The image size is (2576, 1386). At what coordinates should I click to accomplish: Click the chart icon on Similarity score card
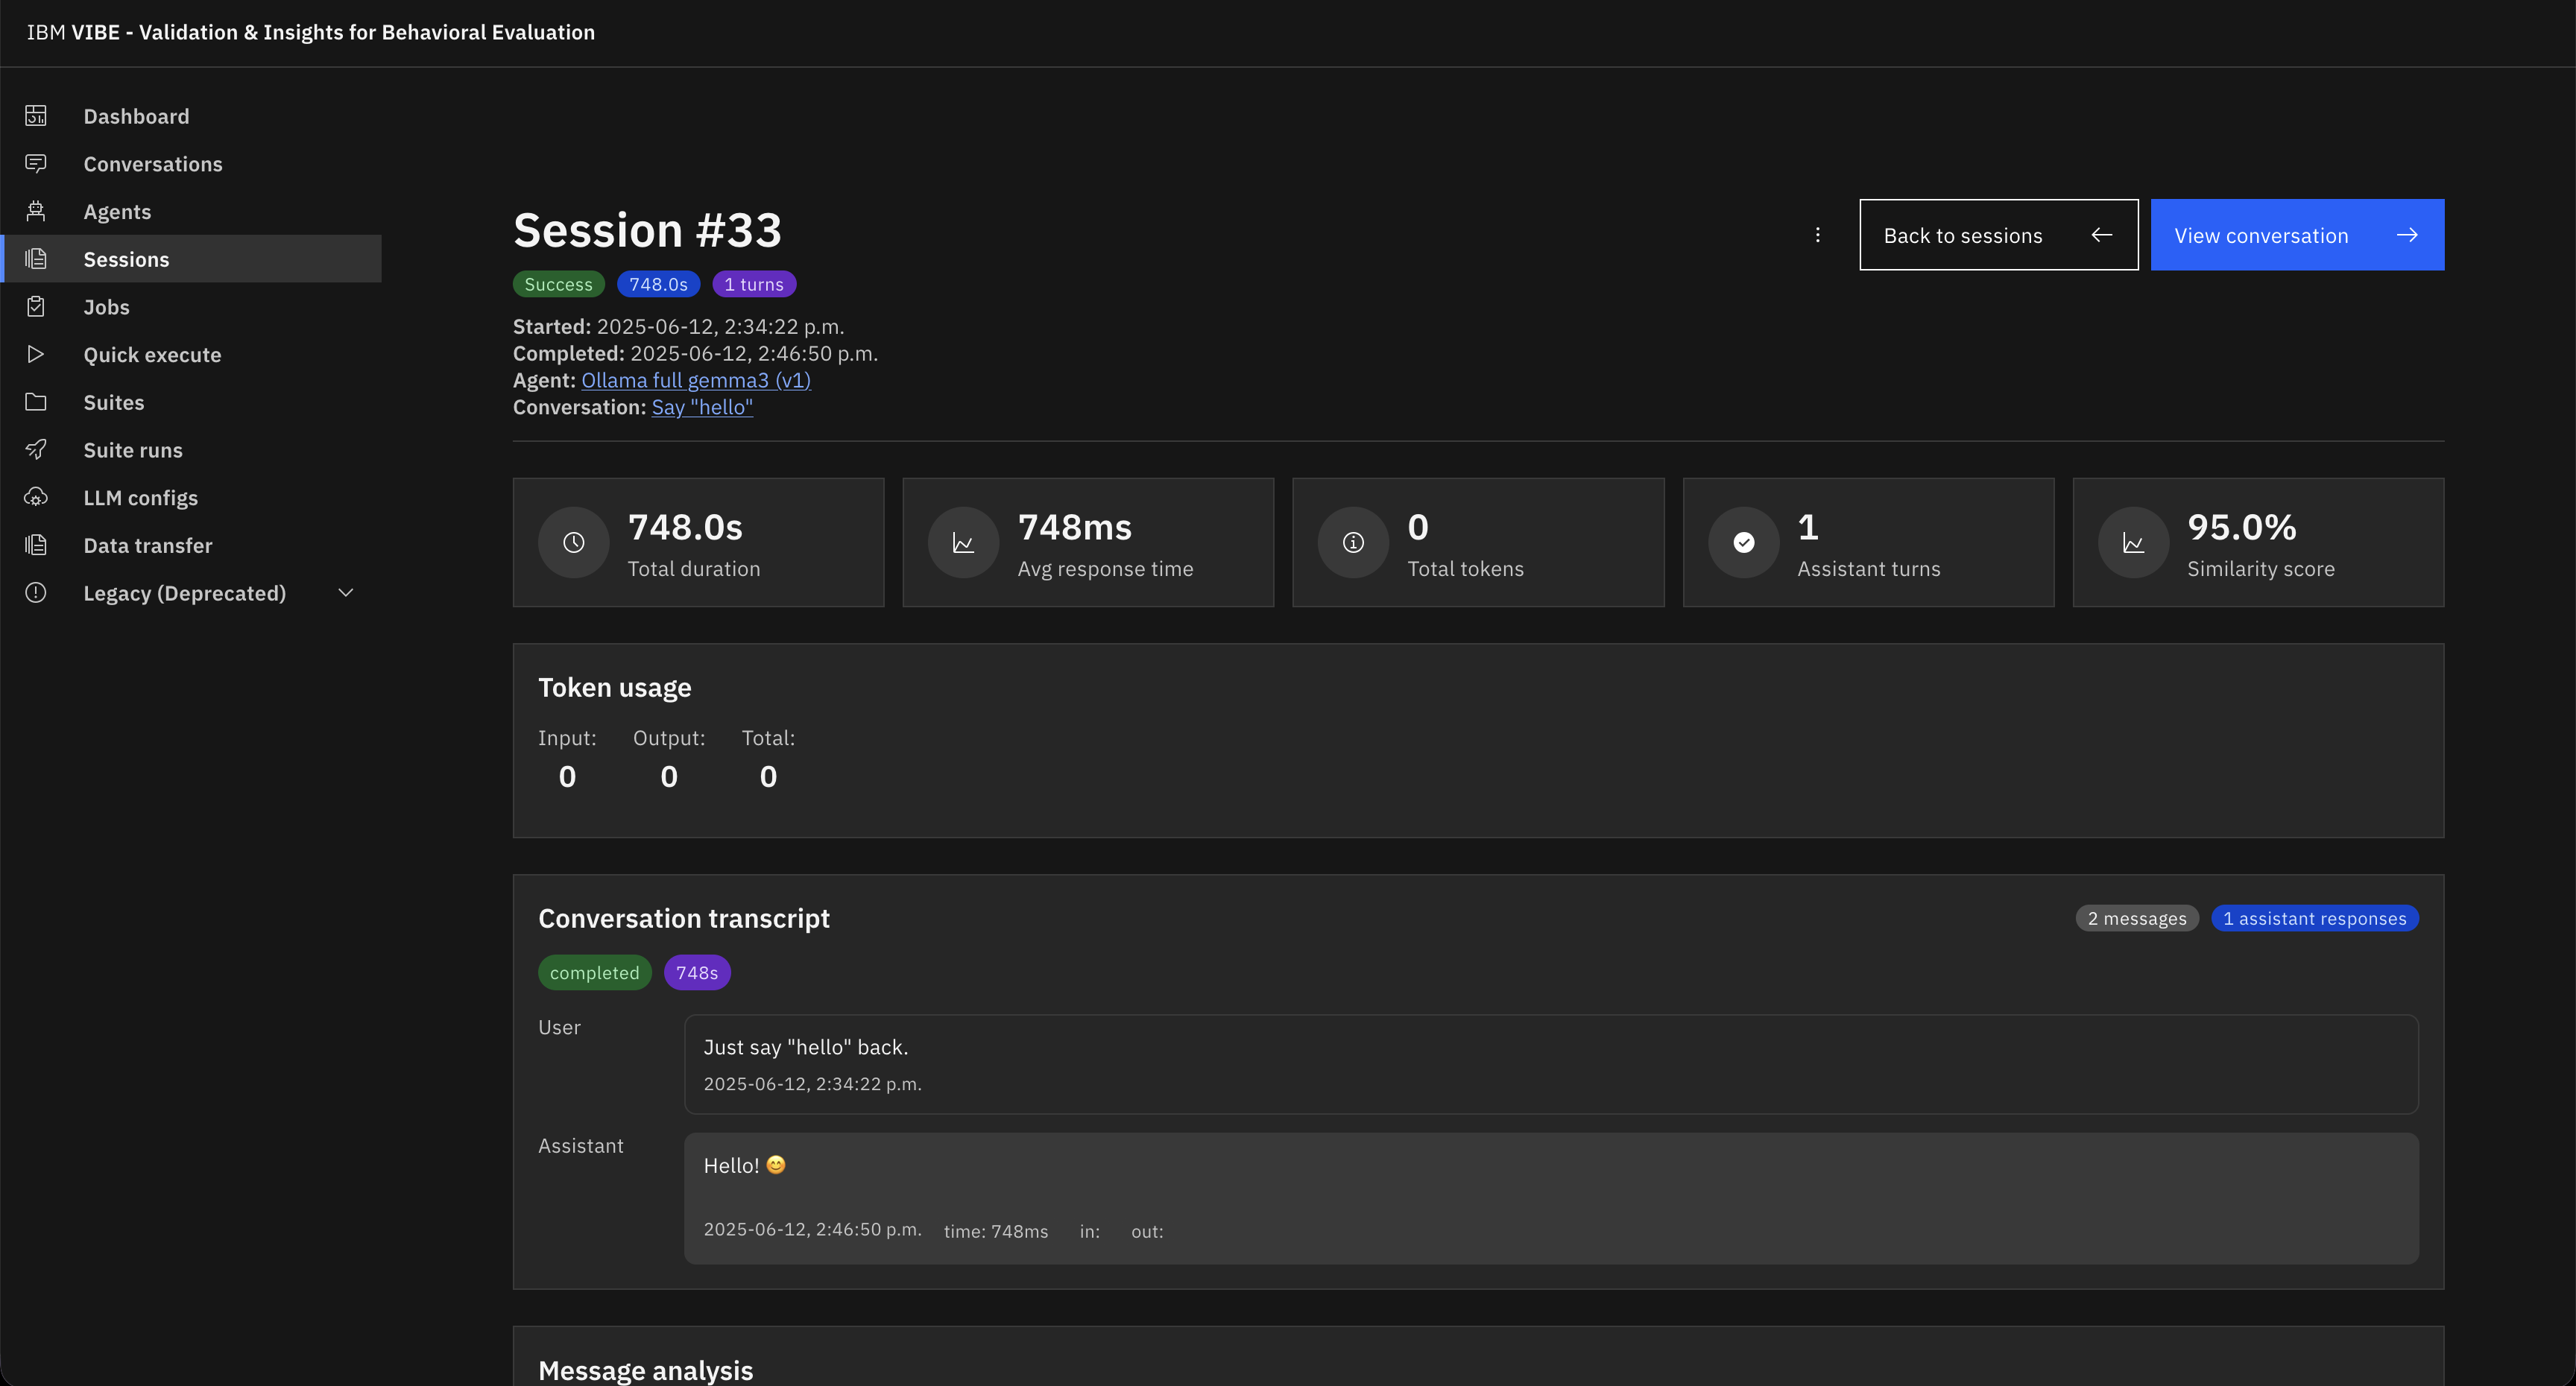pos(2133,542)
